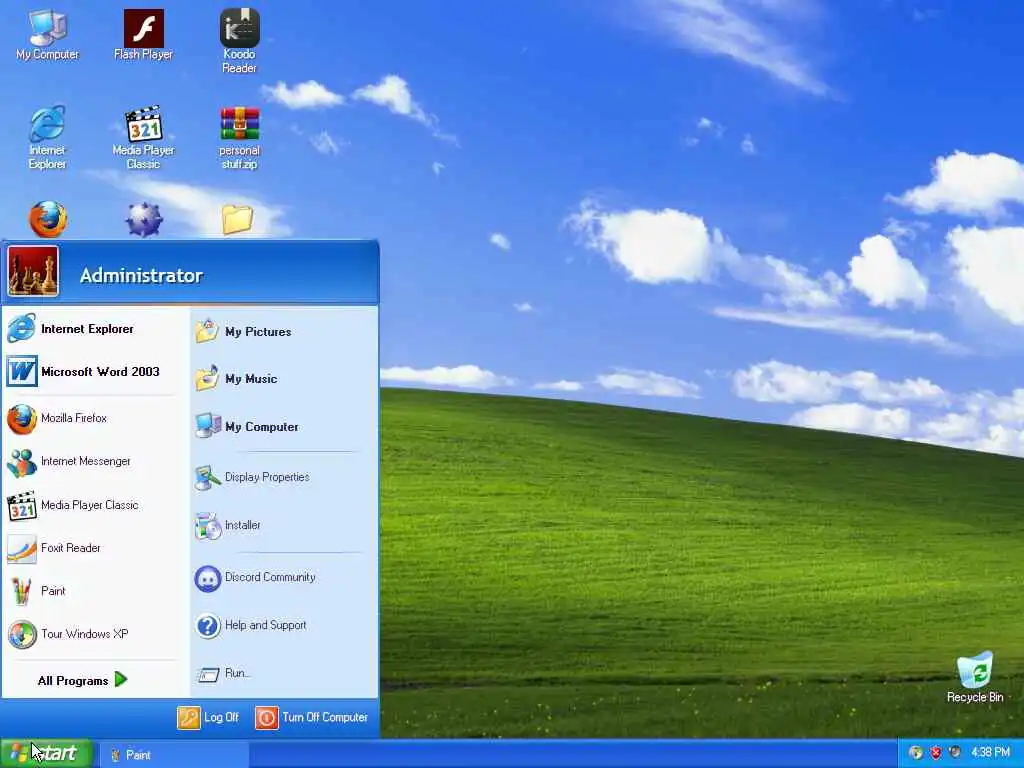Launch Media Player Classic desktop icon
1024x768 pixels.
[x=143, y=138]
